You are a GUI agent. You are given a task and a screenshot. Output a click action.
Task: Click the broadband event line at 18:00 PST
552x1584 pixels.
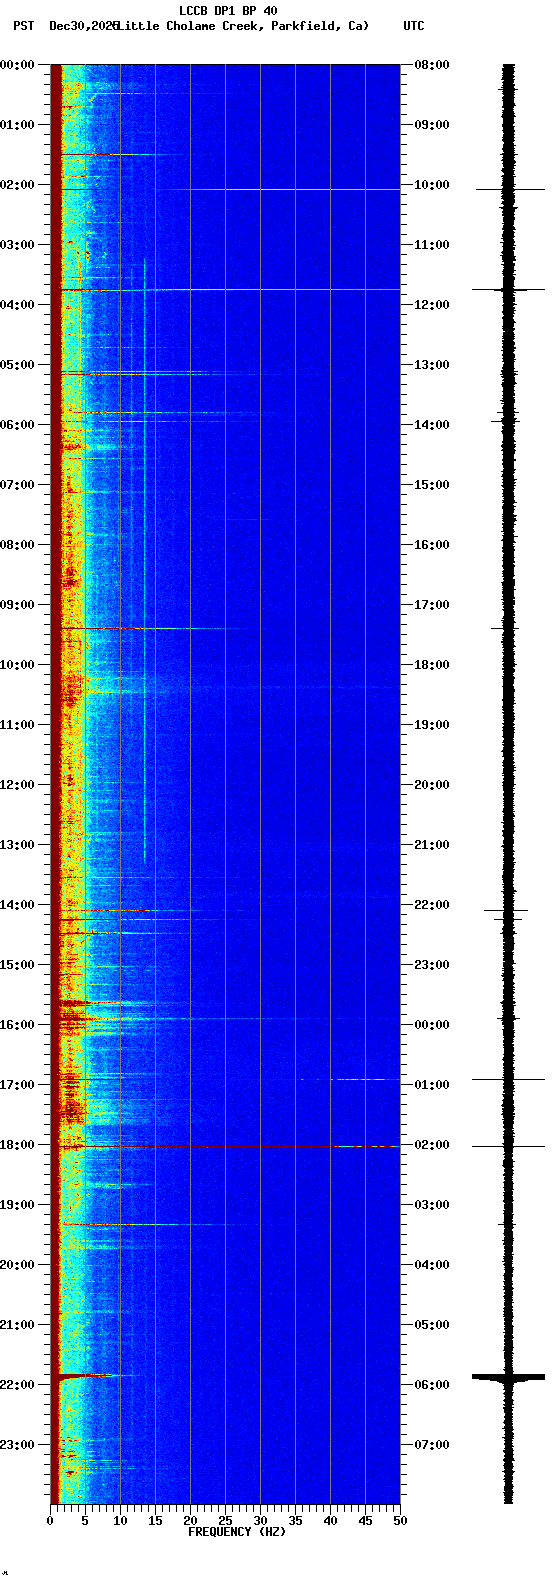(229, 1146)
